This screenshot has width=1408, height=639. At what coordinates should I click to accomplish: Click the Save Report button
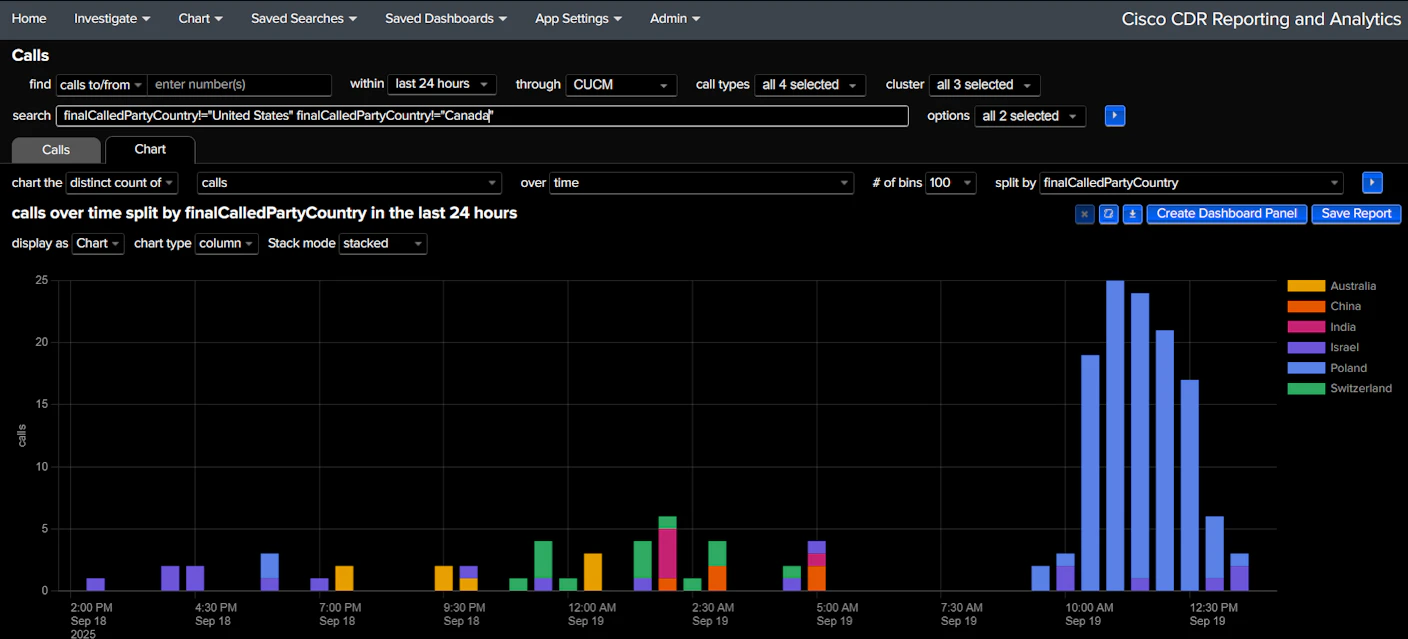1356,214
